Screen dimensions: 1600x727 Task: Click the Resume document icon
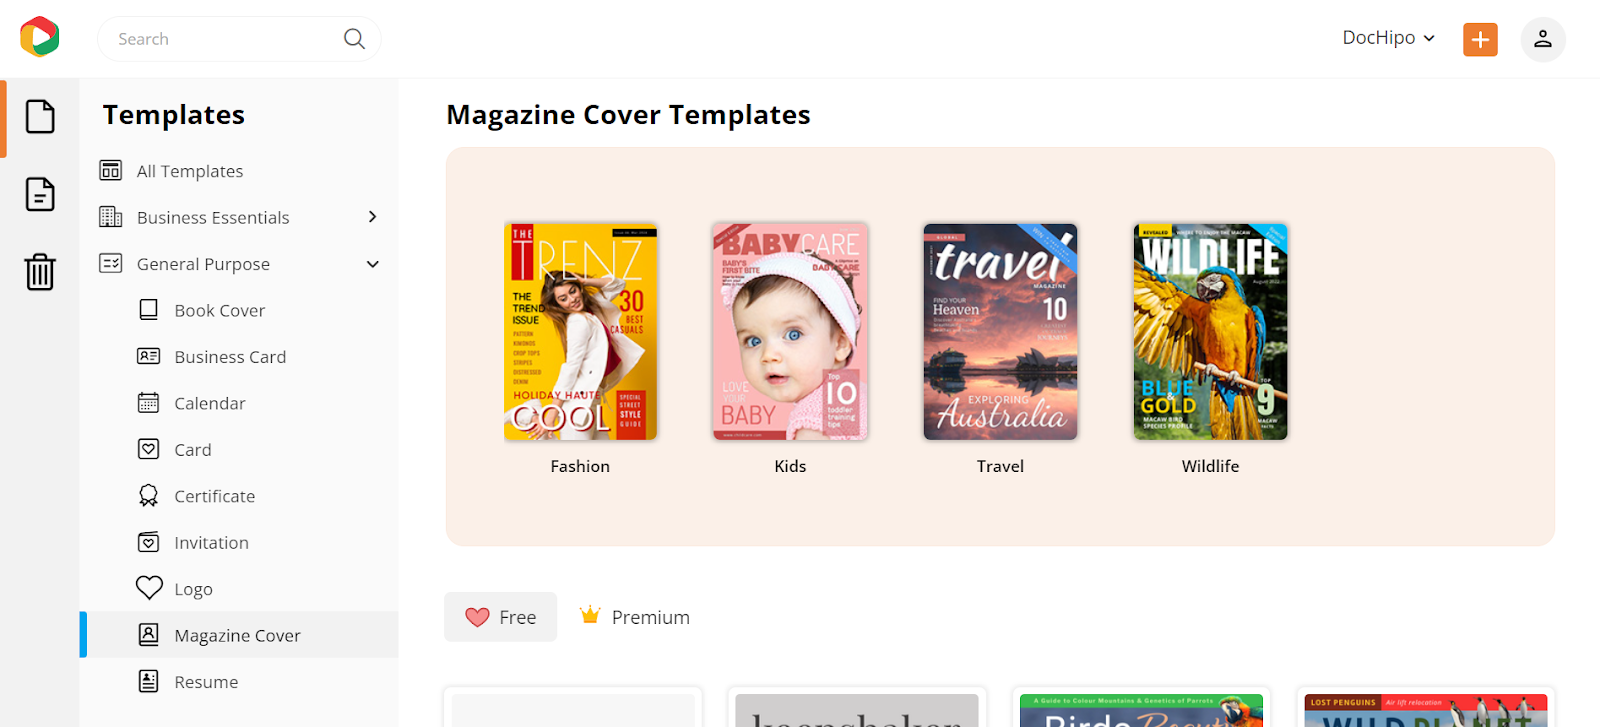tap(148, 681)
